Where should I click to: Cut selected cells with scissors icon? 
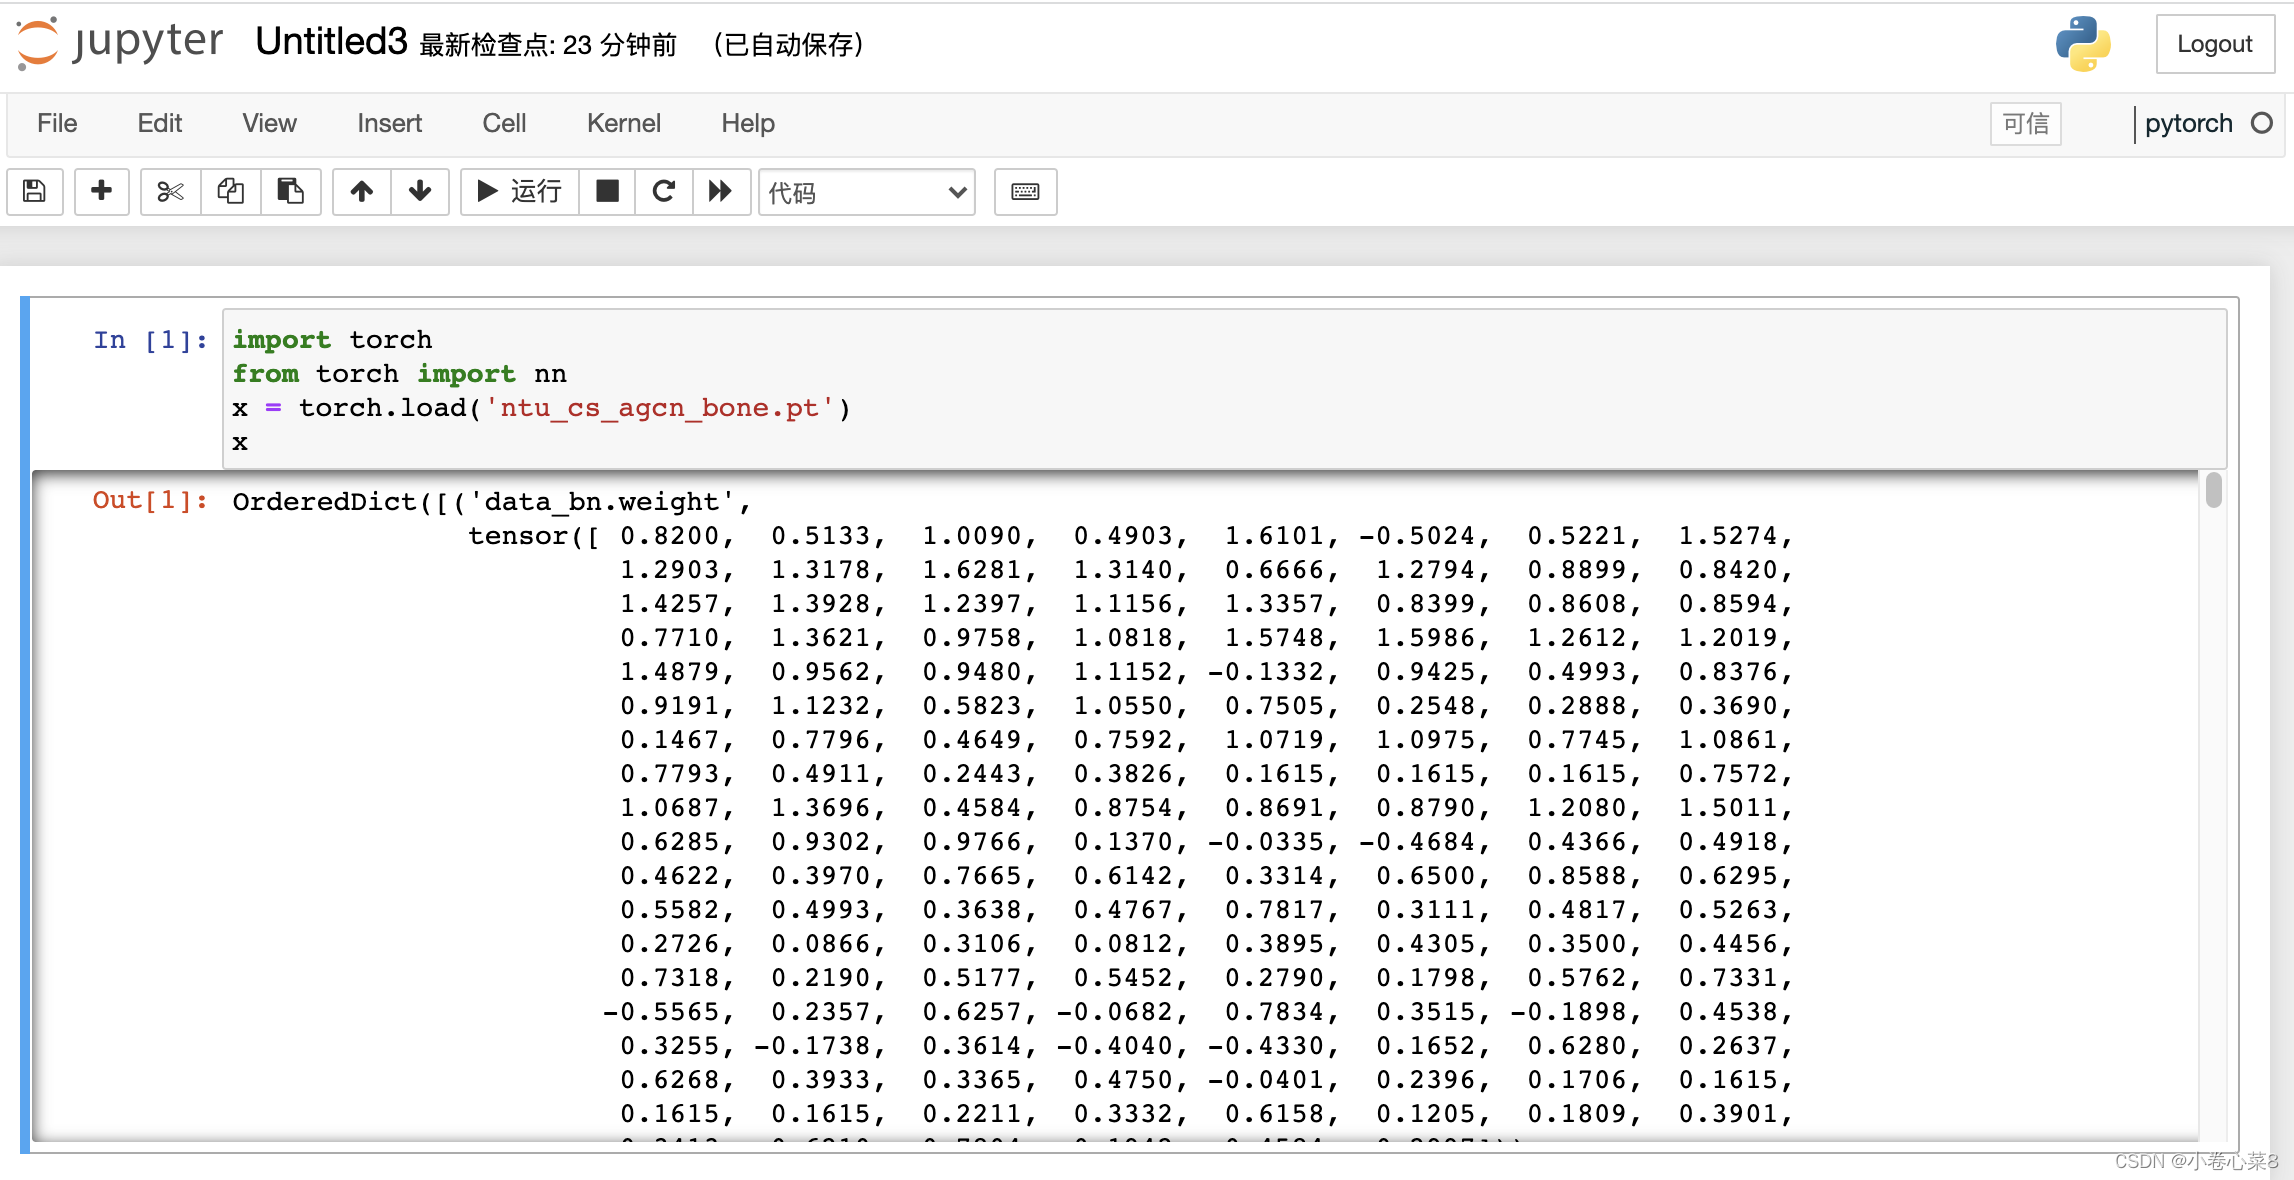coord(171,191)
